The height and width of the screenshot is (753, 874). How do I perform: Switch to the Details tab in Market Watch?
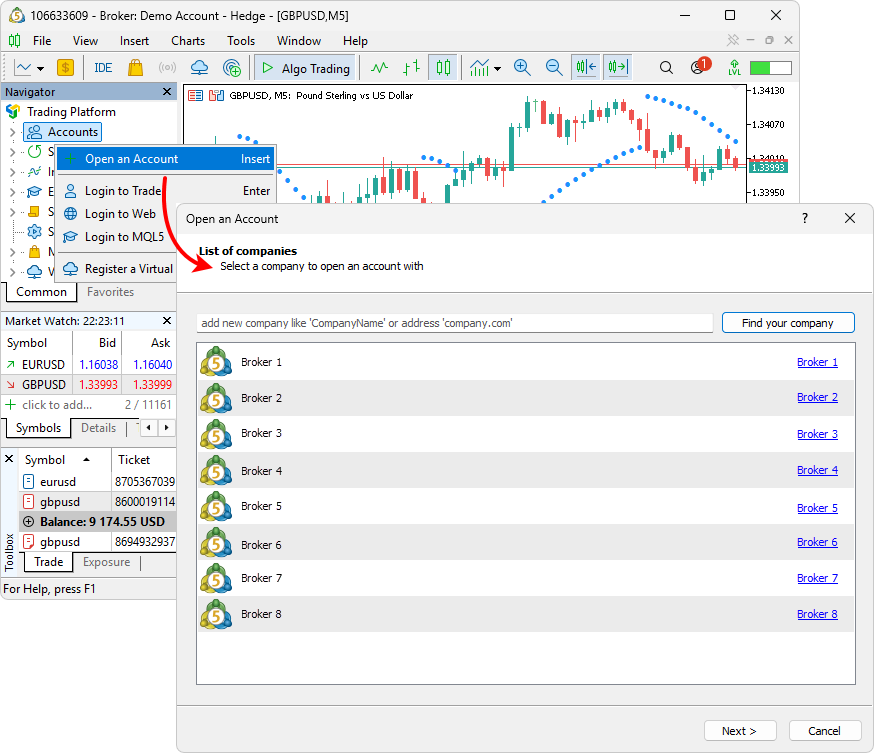click(98, 428)
